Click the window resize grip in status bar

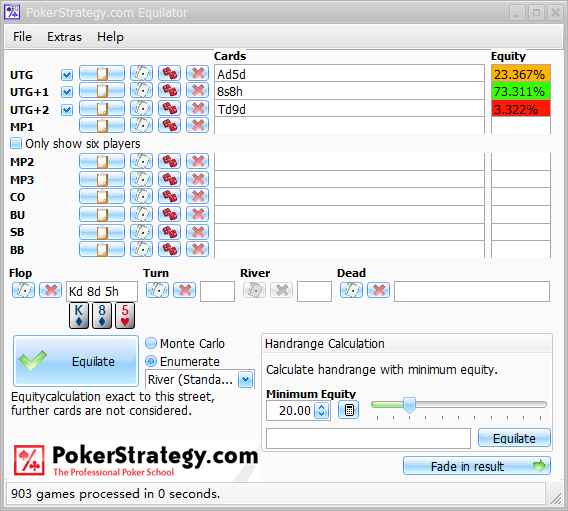(x=555, y=499)
